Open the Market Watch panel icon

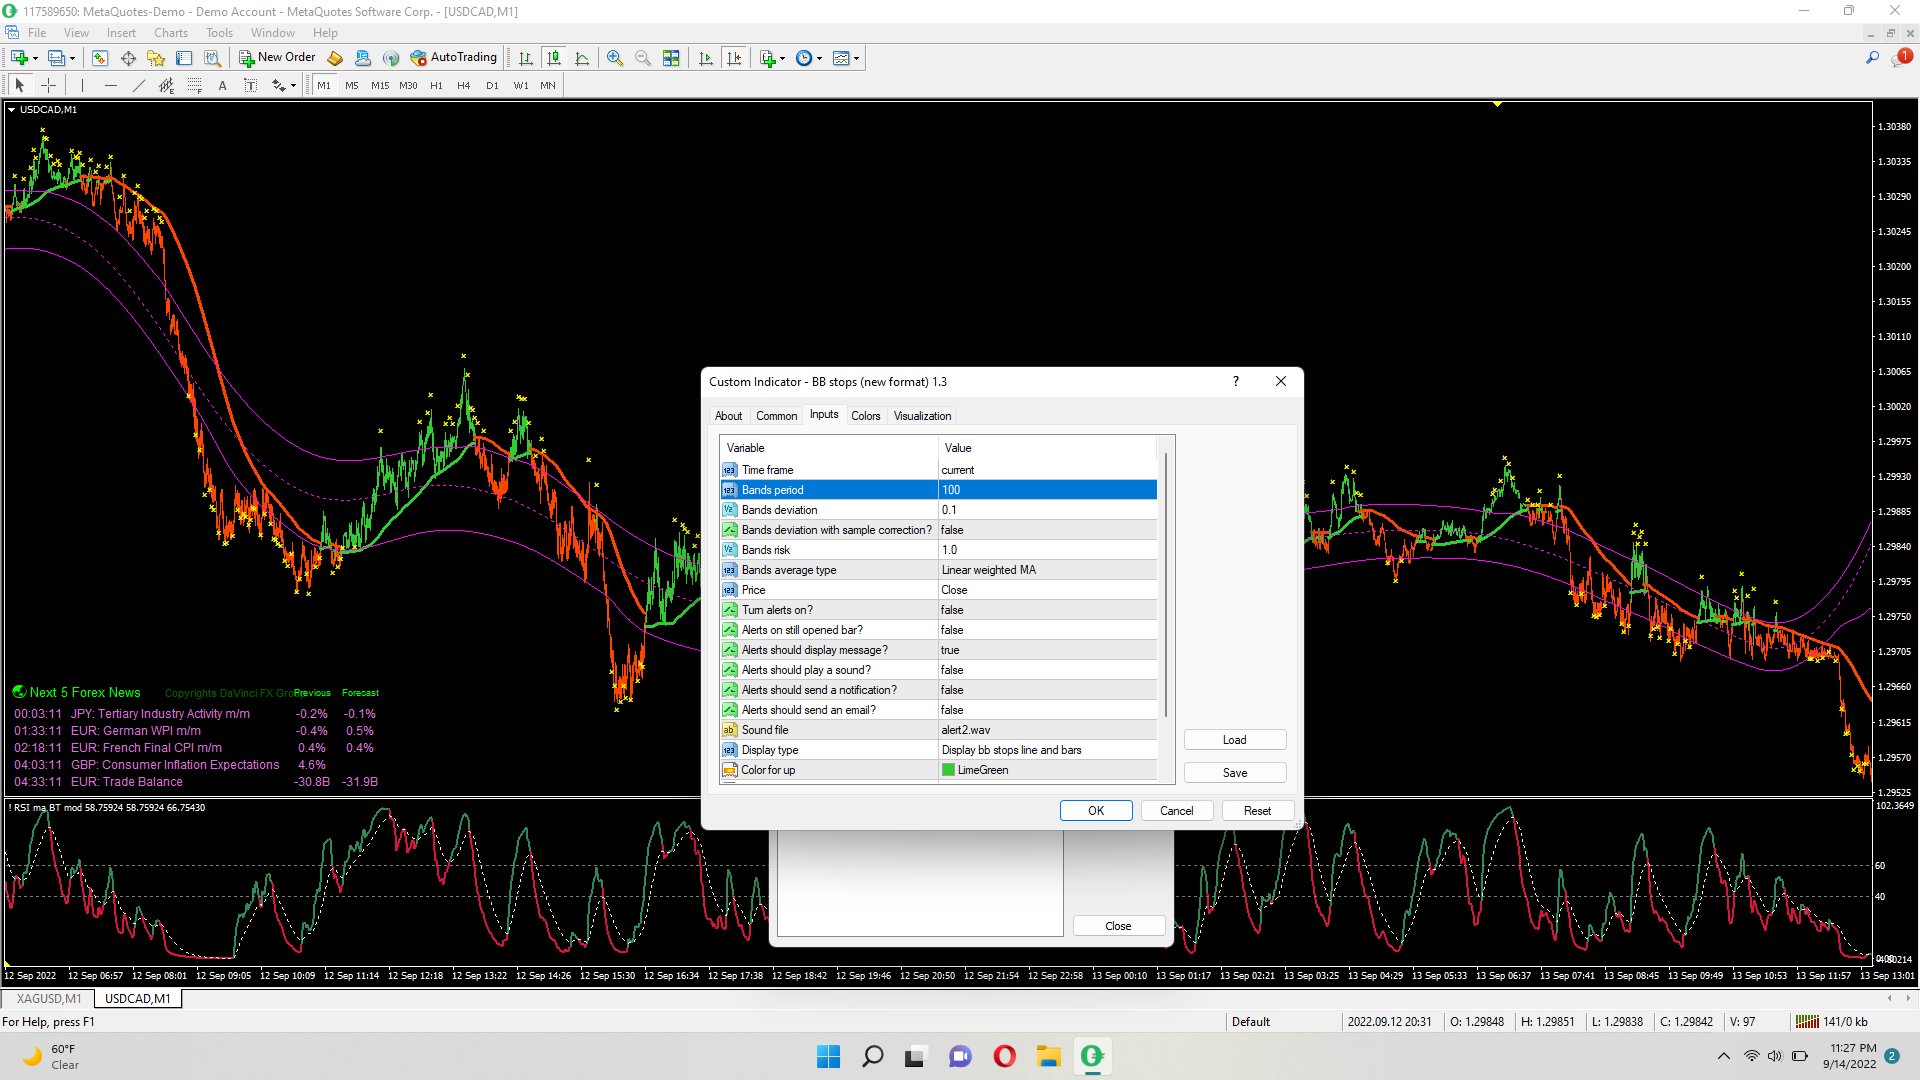pyautogui.click(x=100, y=58)
